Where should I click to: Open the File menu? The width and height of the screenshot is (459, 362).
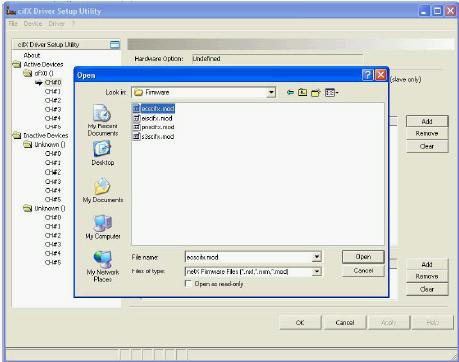coord(13,24)
